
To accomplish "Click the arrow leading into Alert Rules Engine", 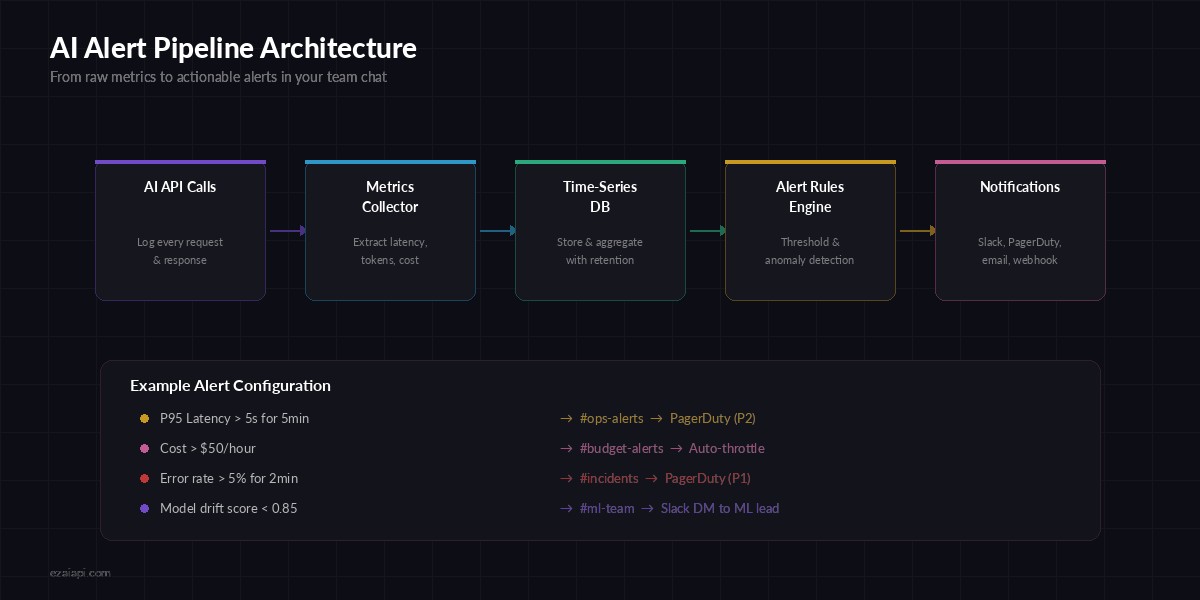I will pyautogui.click(x=705, y=230).
